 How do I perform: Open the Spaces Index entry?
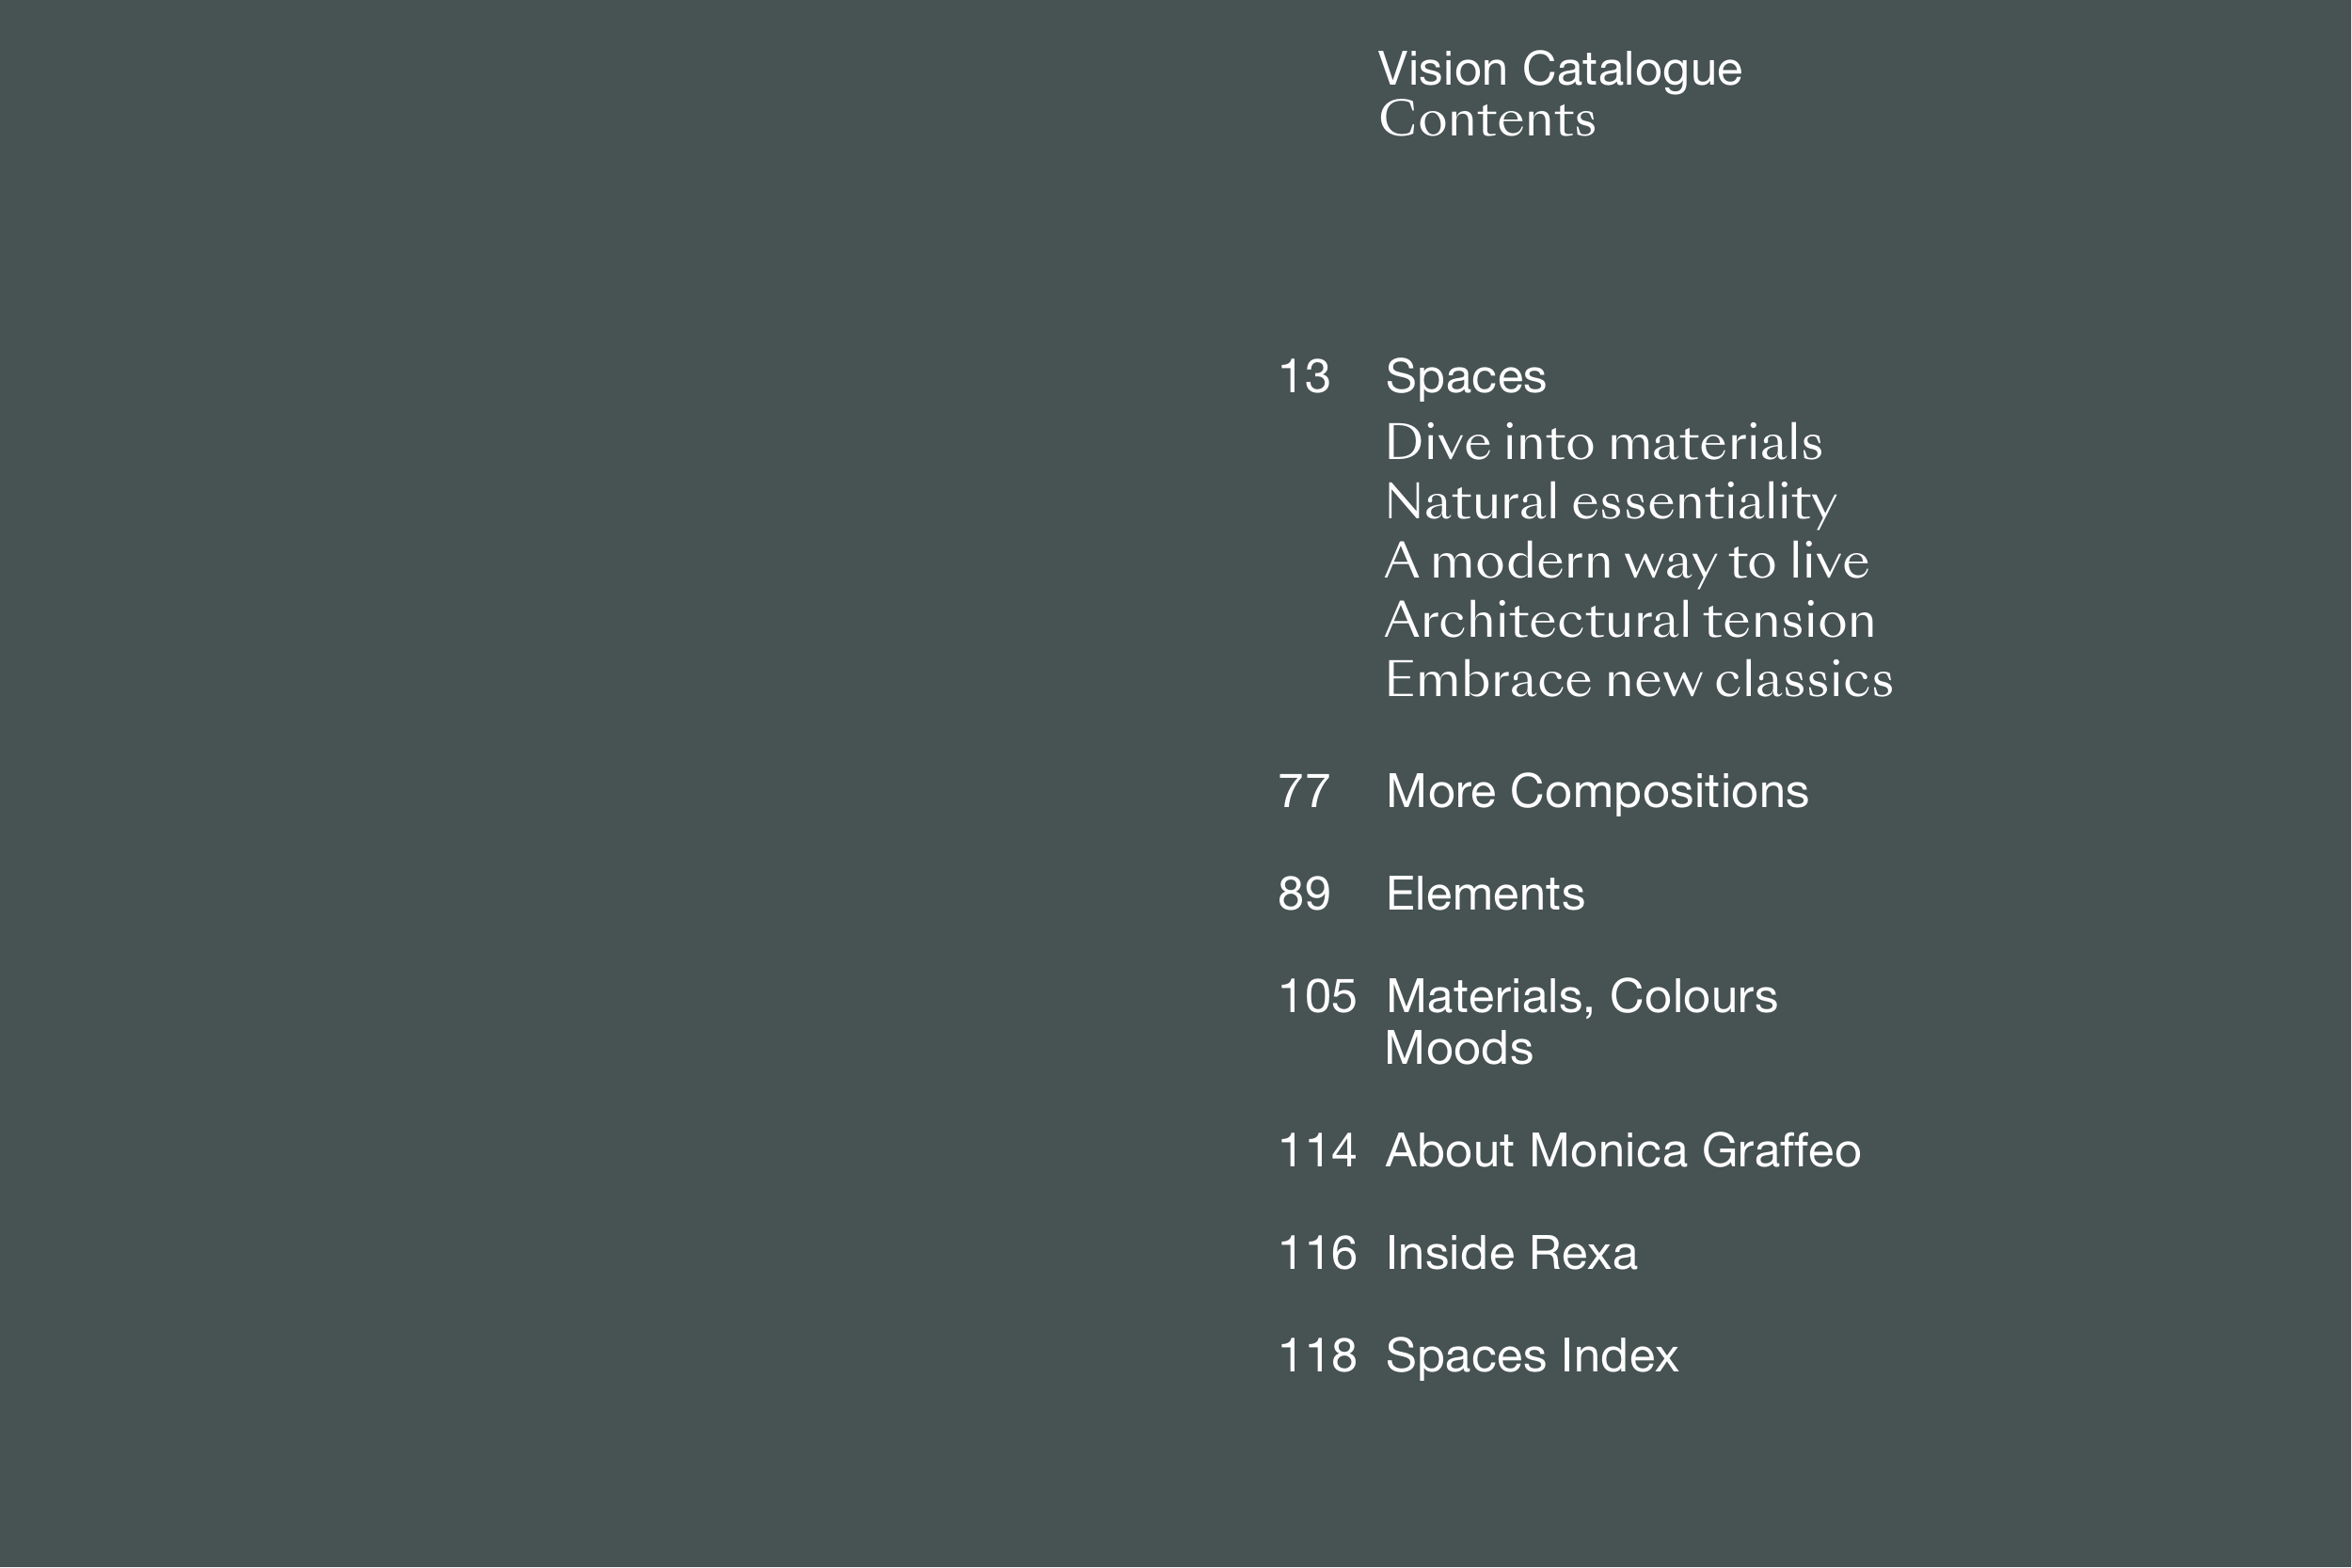[1531, 1357]
